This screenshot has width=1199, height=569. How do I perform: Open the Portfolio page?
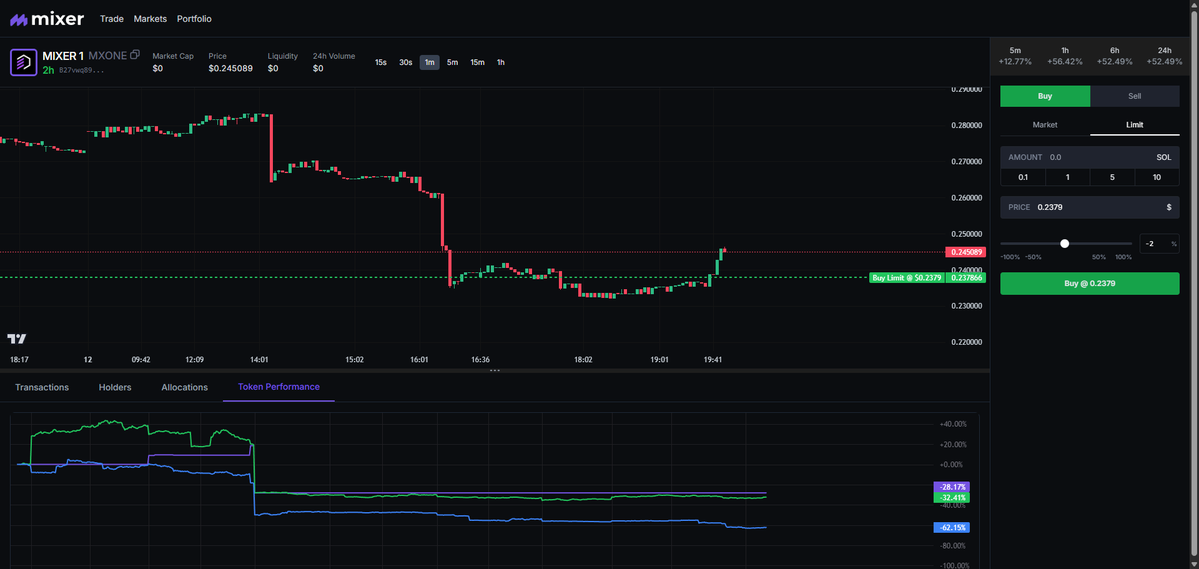[194, 19]
